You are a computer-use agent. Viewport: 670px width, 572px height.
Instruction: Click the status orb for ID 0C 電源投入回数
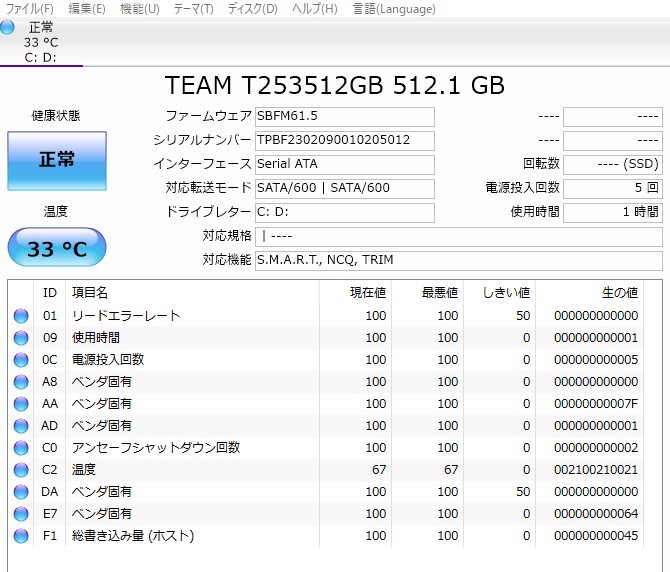point(21,360)
